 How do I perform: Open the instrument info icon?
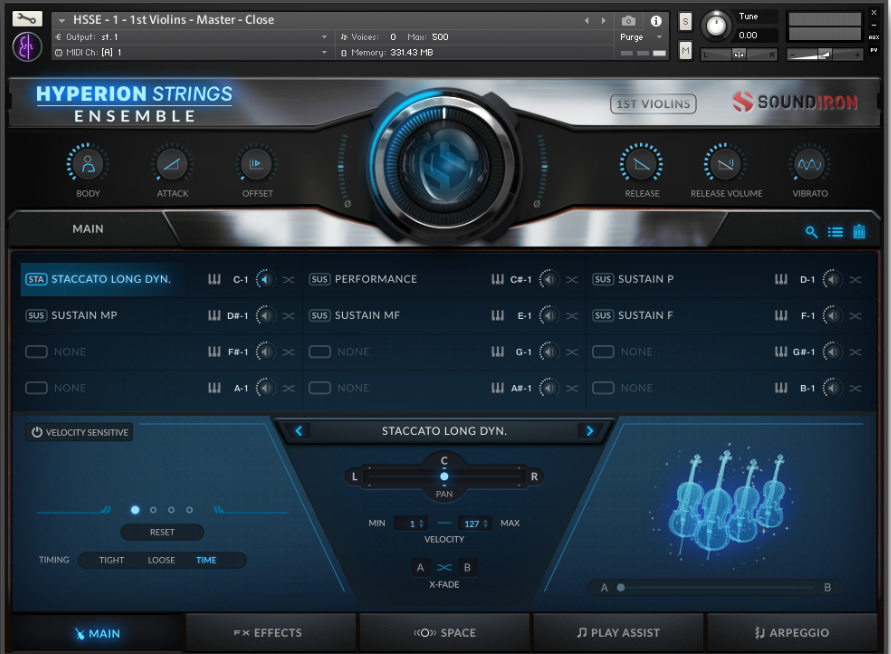(656, 20)
